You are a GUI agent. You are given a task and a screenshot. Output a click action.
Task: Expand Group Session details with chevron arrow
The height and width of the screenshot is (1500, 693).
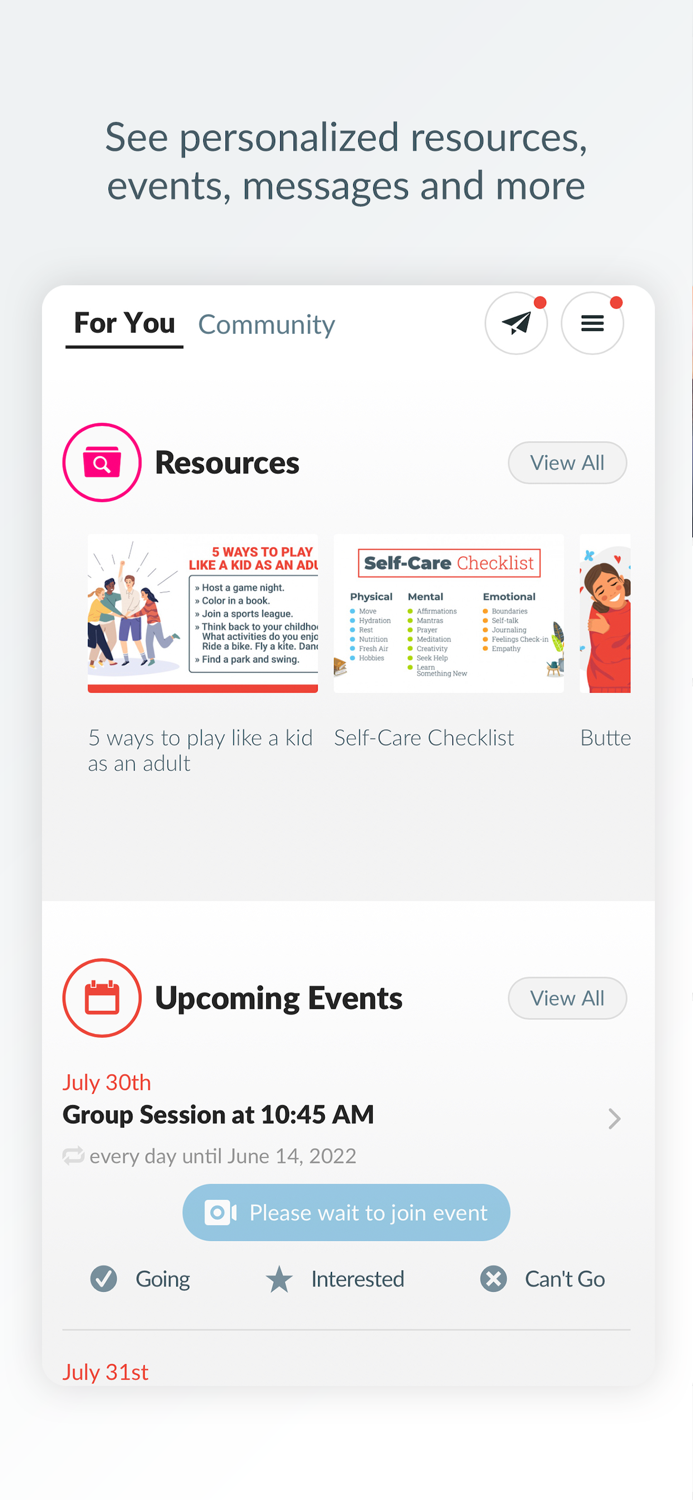click(614, 1119)
